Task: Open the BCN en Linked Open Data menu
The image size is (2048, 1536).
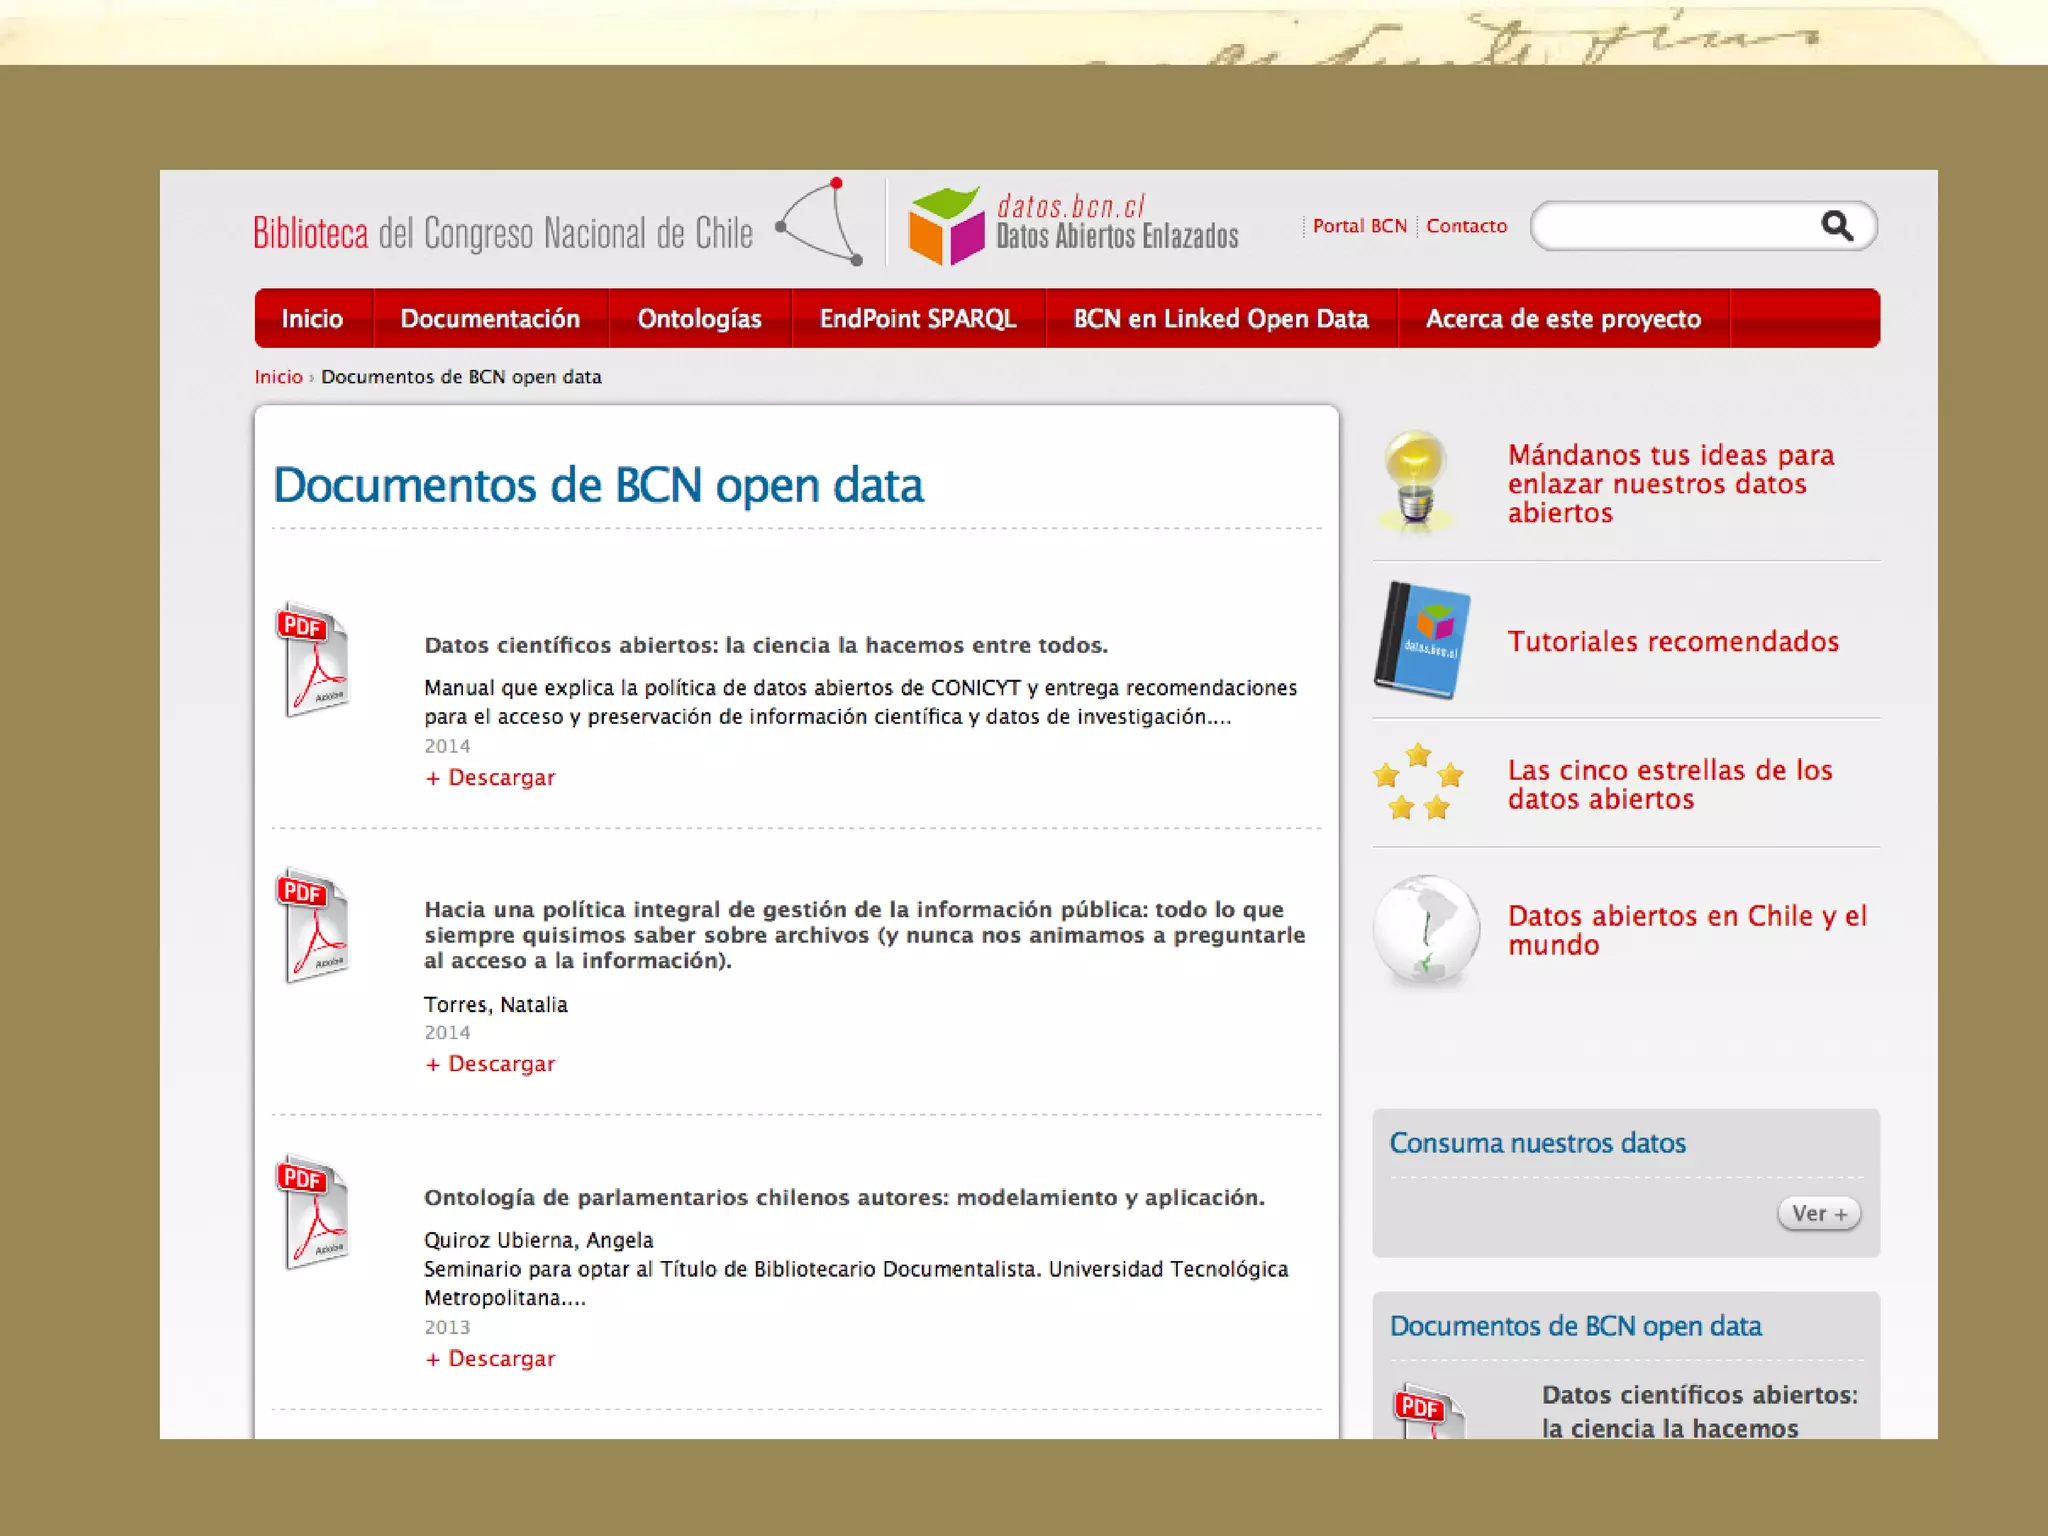Action: pyautogui.click(x=1220, y=319)
